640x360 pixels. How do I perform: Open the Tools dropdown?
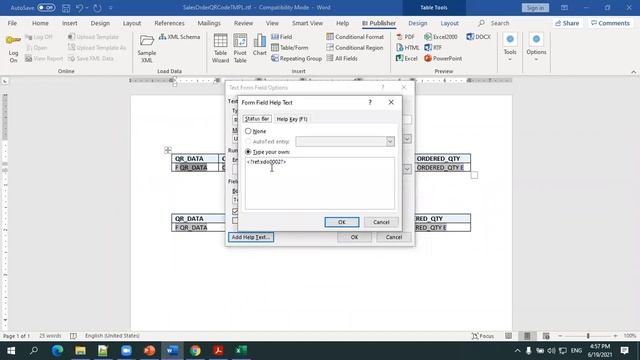tap(510, 48)
